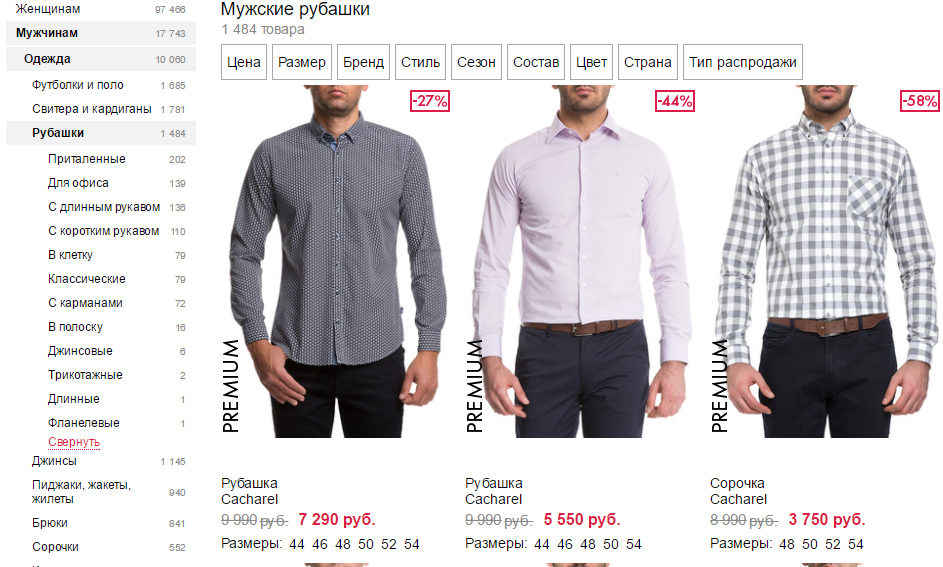Image resolution: width=943 pixels, height=567 pixels.
Task: Click the -58% discount badge
Action: point(920,101)
